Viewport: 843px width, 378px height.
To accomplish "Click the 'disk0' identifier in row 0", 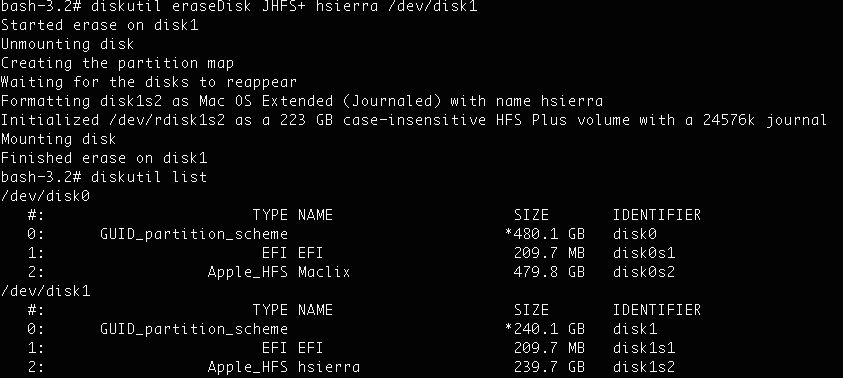I will 635,234.
